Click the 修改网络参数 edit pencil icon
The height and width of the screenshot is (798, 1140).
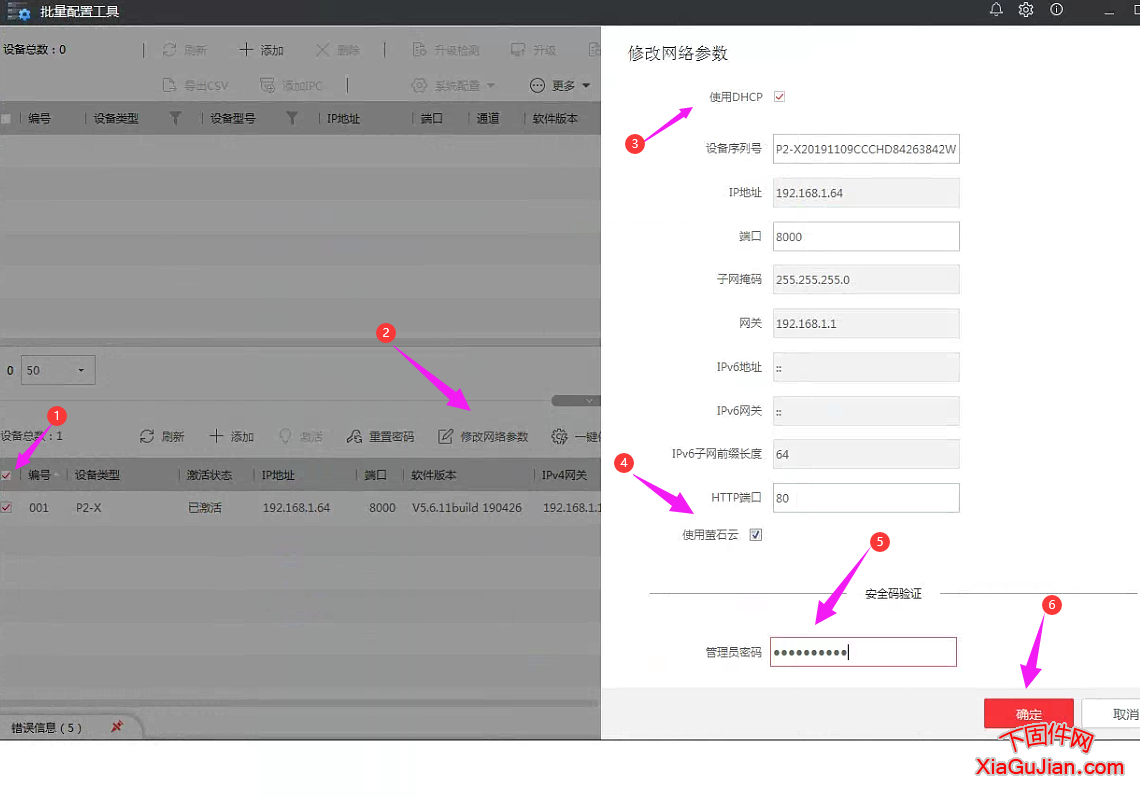coord(445,436)
